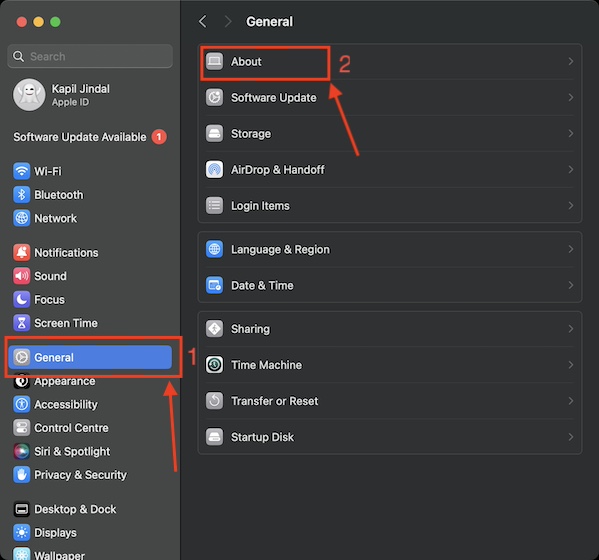
Task: Click the magnifier icon in Search
Action: click(18, 57)
